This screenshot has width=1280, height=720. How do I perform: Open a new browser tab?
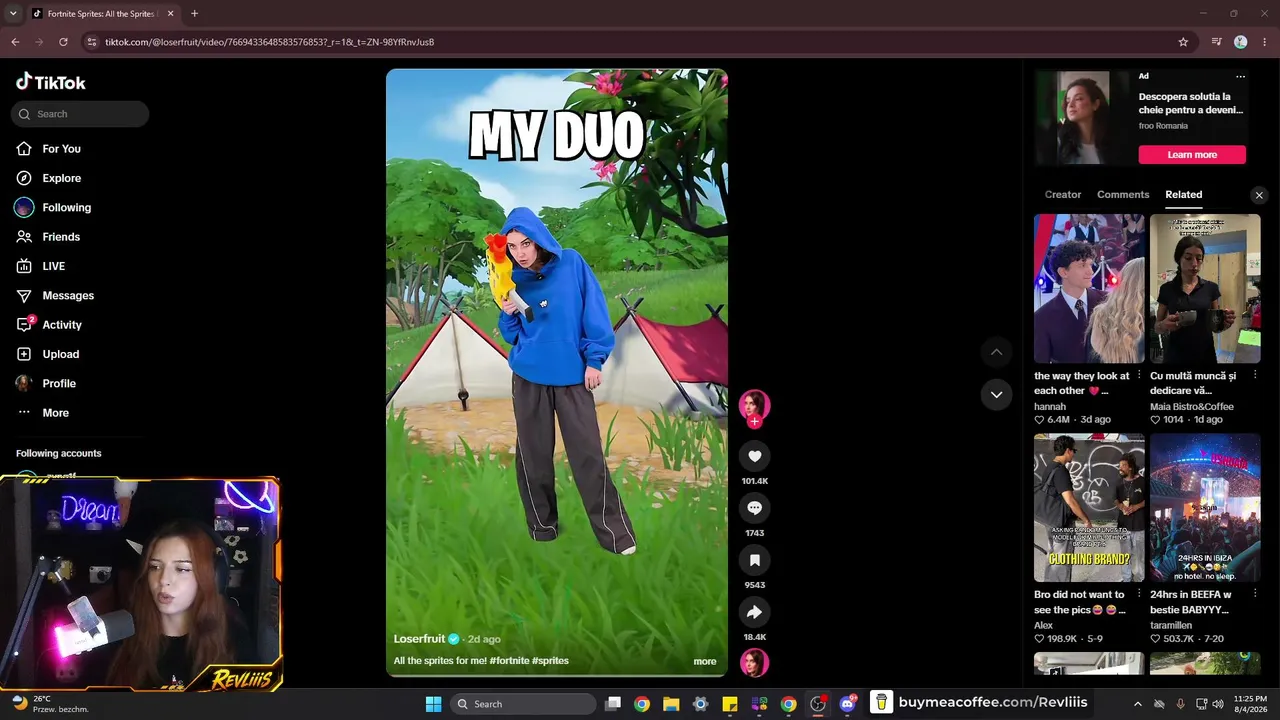click(x=194, y=14)
